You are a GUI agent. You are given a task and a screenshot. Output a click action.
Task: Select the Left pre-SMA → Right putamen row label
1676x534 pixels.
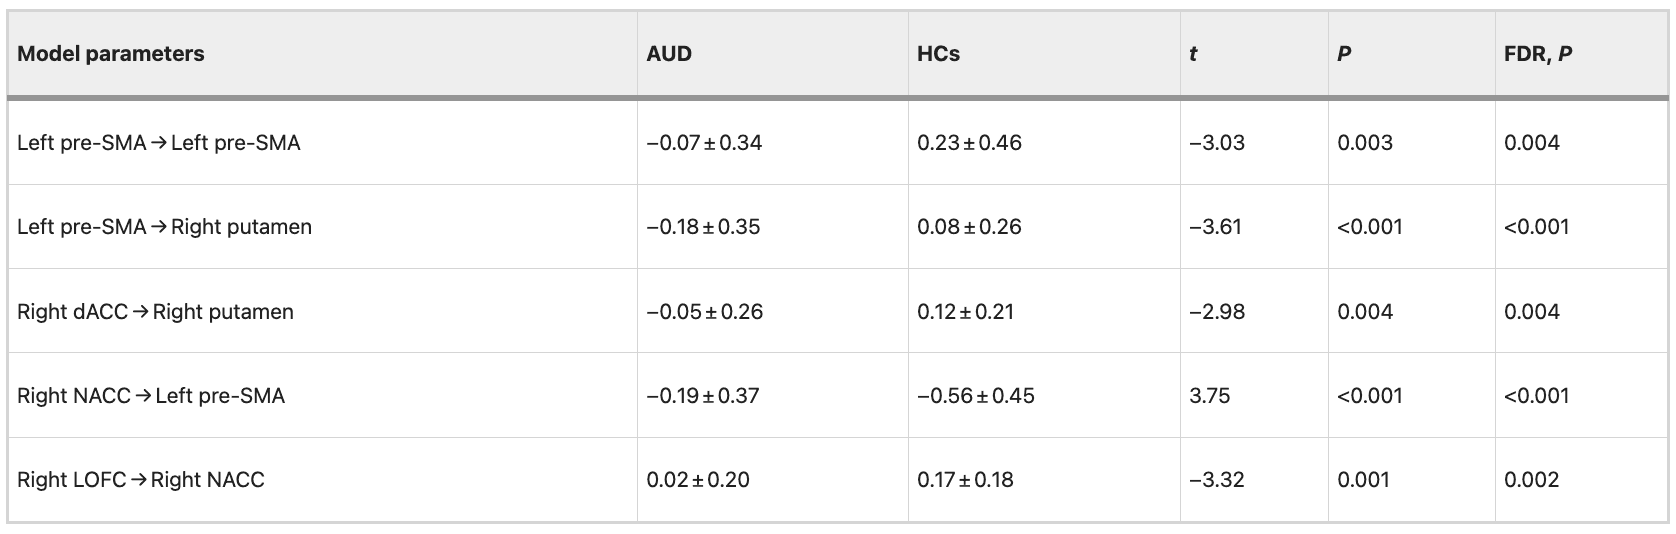(x=165, y=227)
